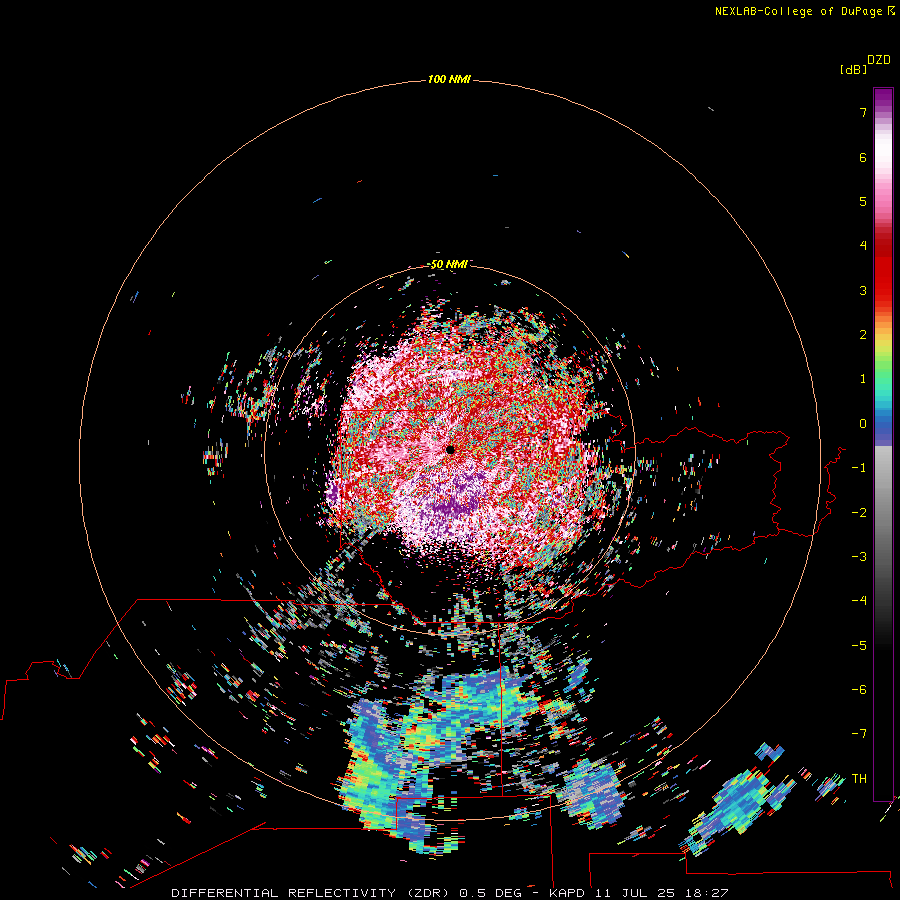Click the purple top segment of the color bar
Viewport: 900px width, 900px height.
point(883,98)
